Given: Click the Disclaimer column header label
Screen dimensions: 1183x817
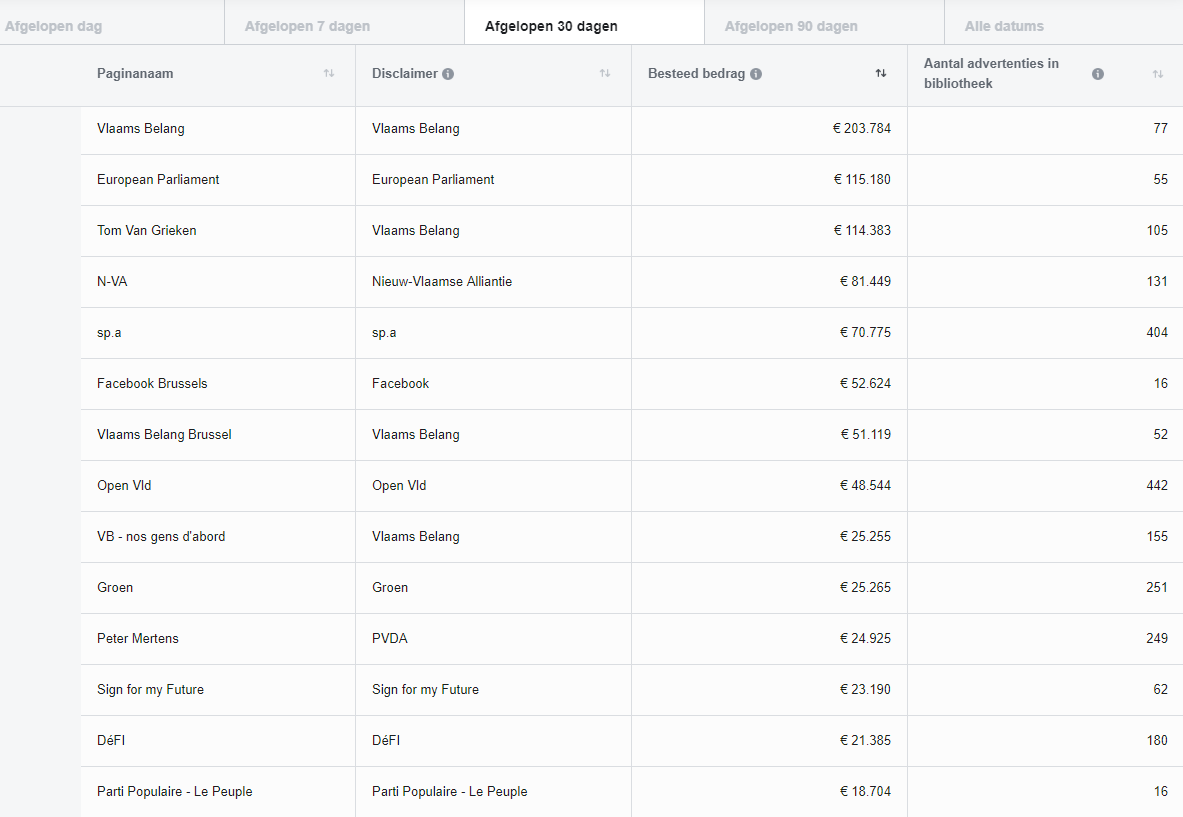Looking at the screenshot, I should point(404,73).
